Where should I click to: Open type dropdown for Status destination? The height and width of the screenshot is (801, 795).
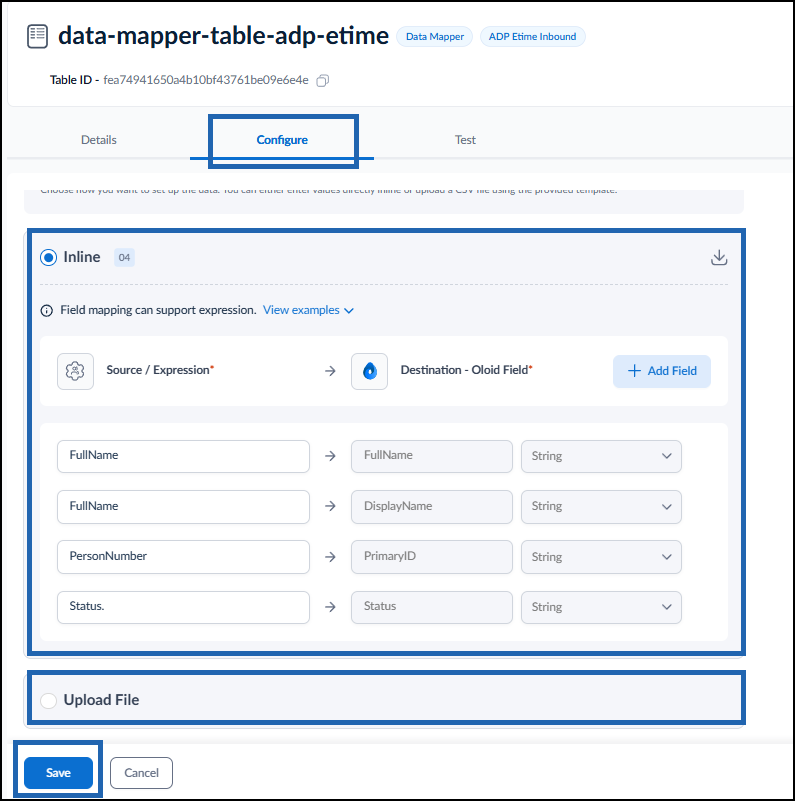point(601,607)
